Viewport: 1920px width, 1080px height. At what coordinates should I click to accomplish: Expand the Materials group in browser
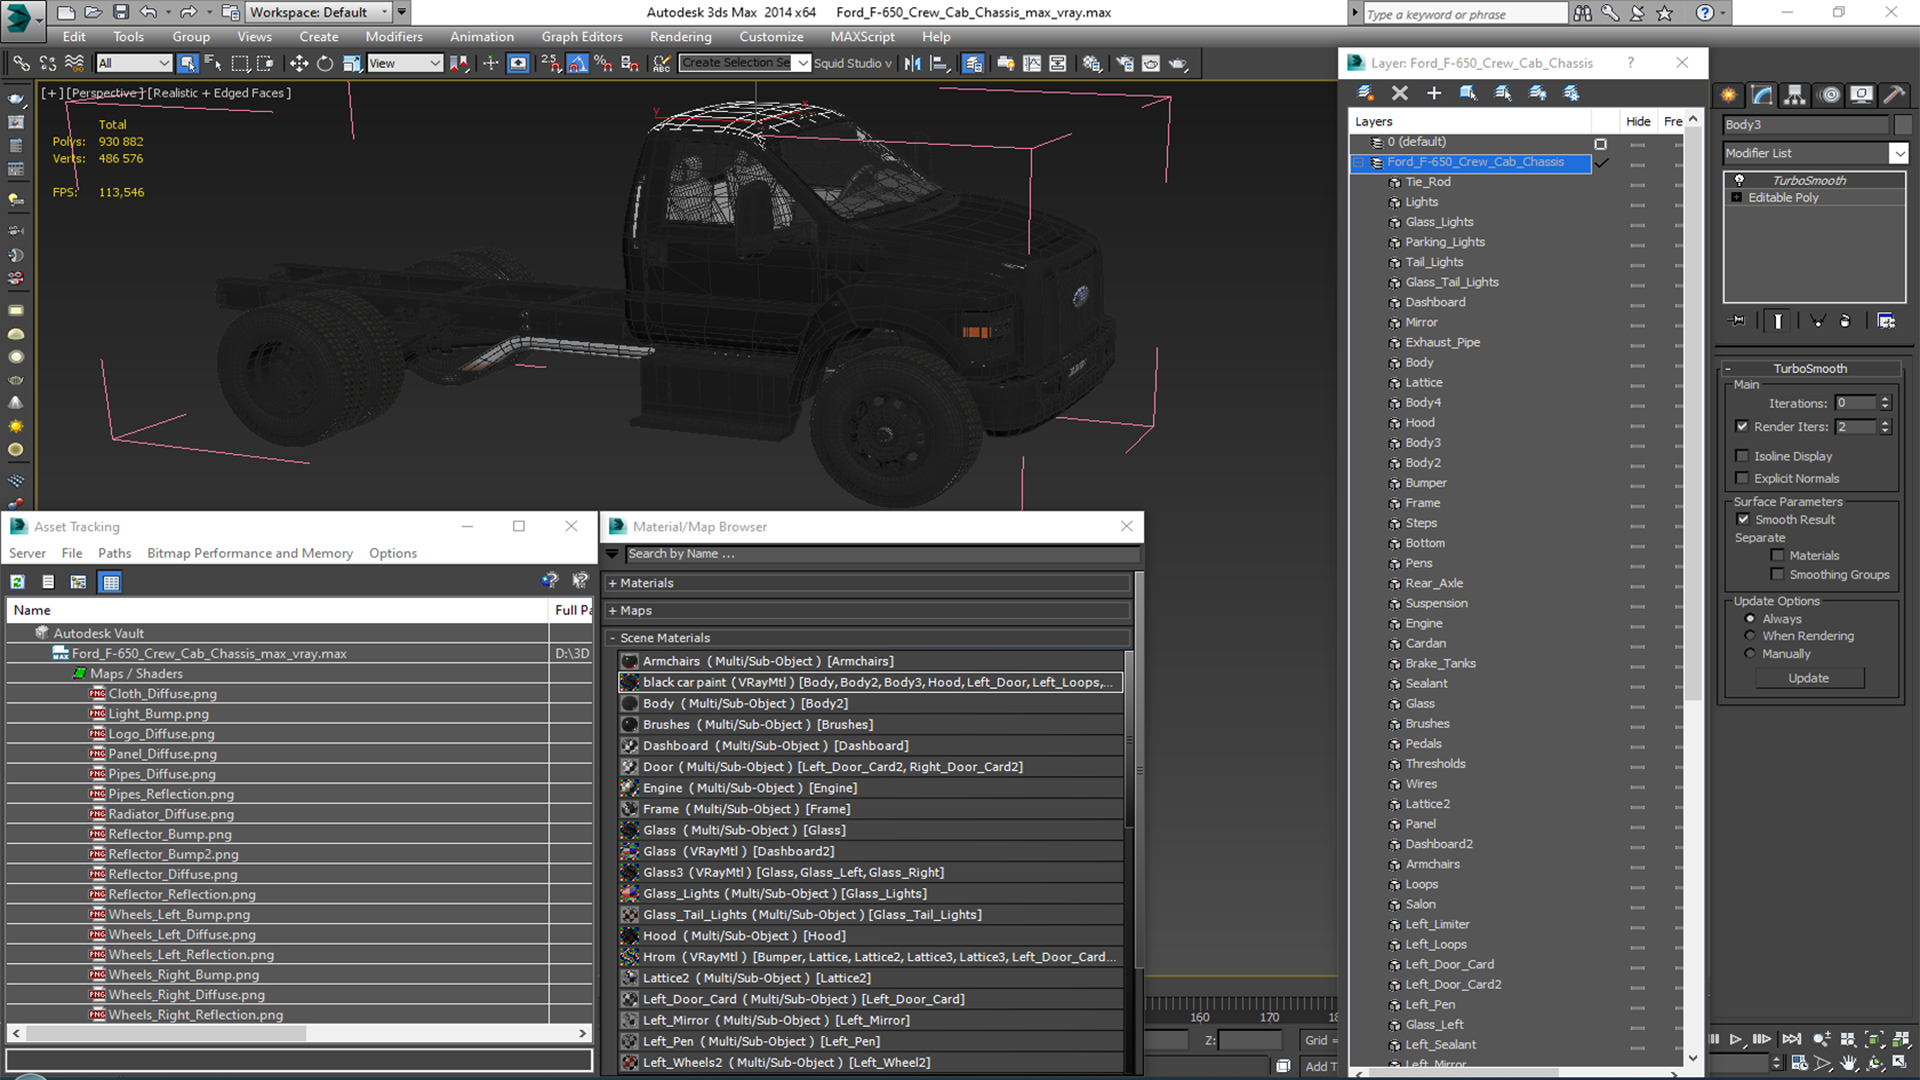[x=612, y=583]
